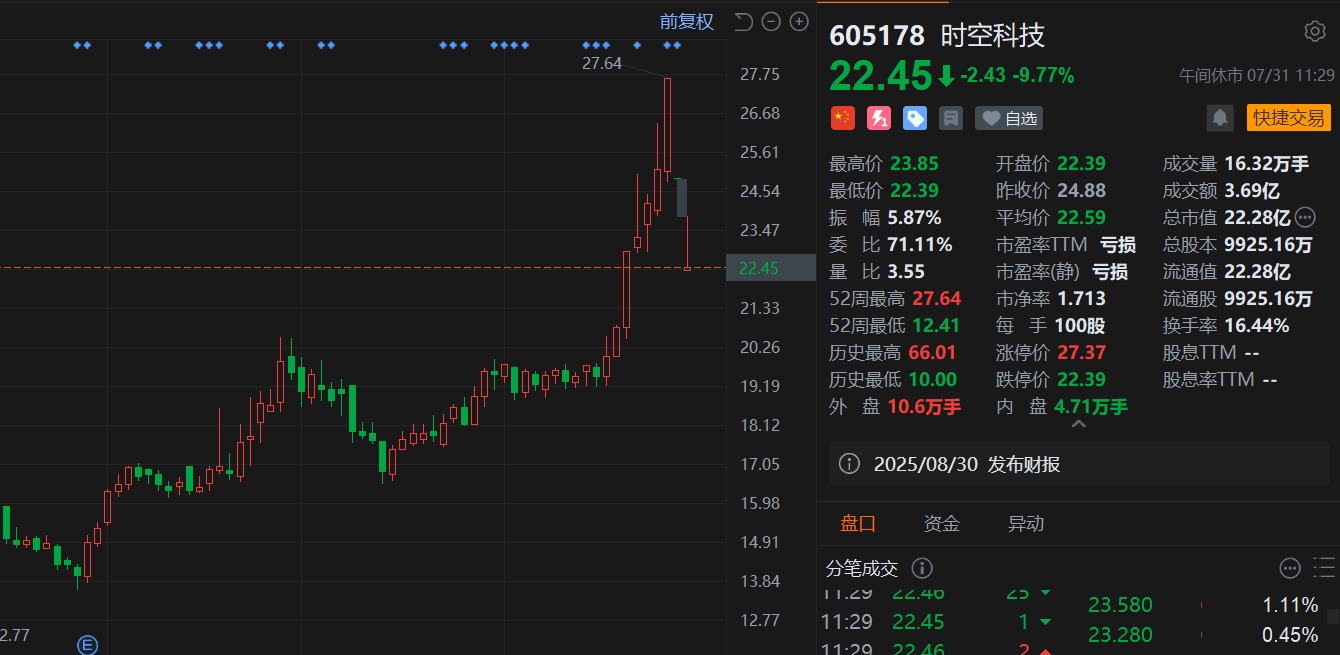Collapse the quote details chevron
The image size is (1340, 655).
[x=1078, y=425]
